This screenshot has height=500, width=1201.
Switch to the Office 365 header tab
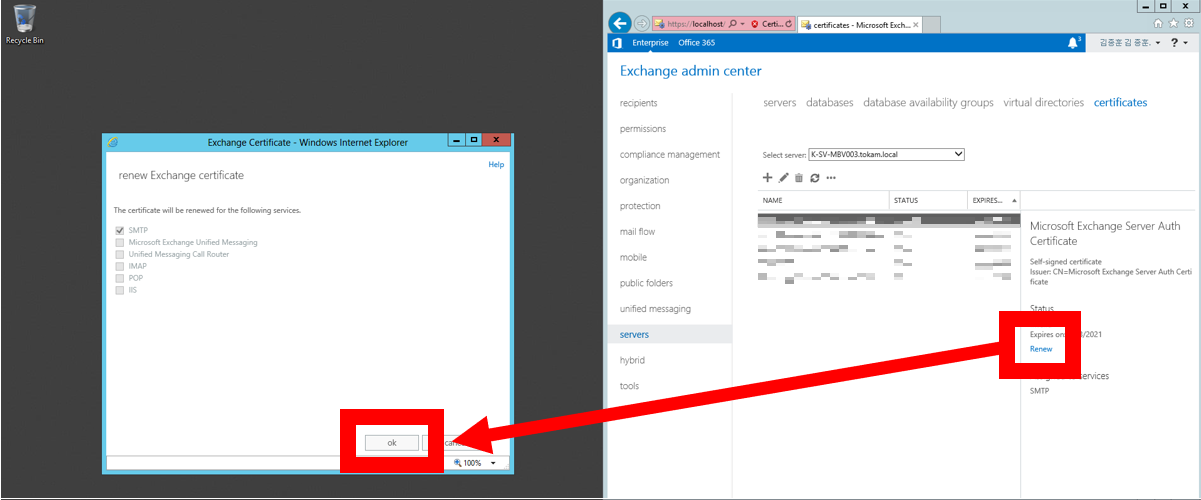(x=696, y=43)
